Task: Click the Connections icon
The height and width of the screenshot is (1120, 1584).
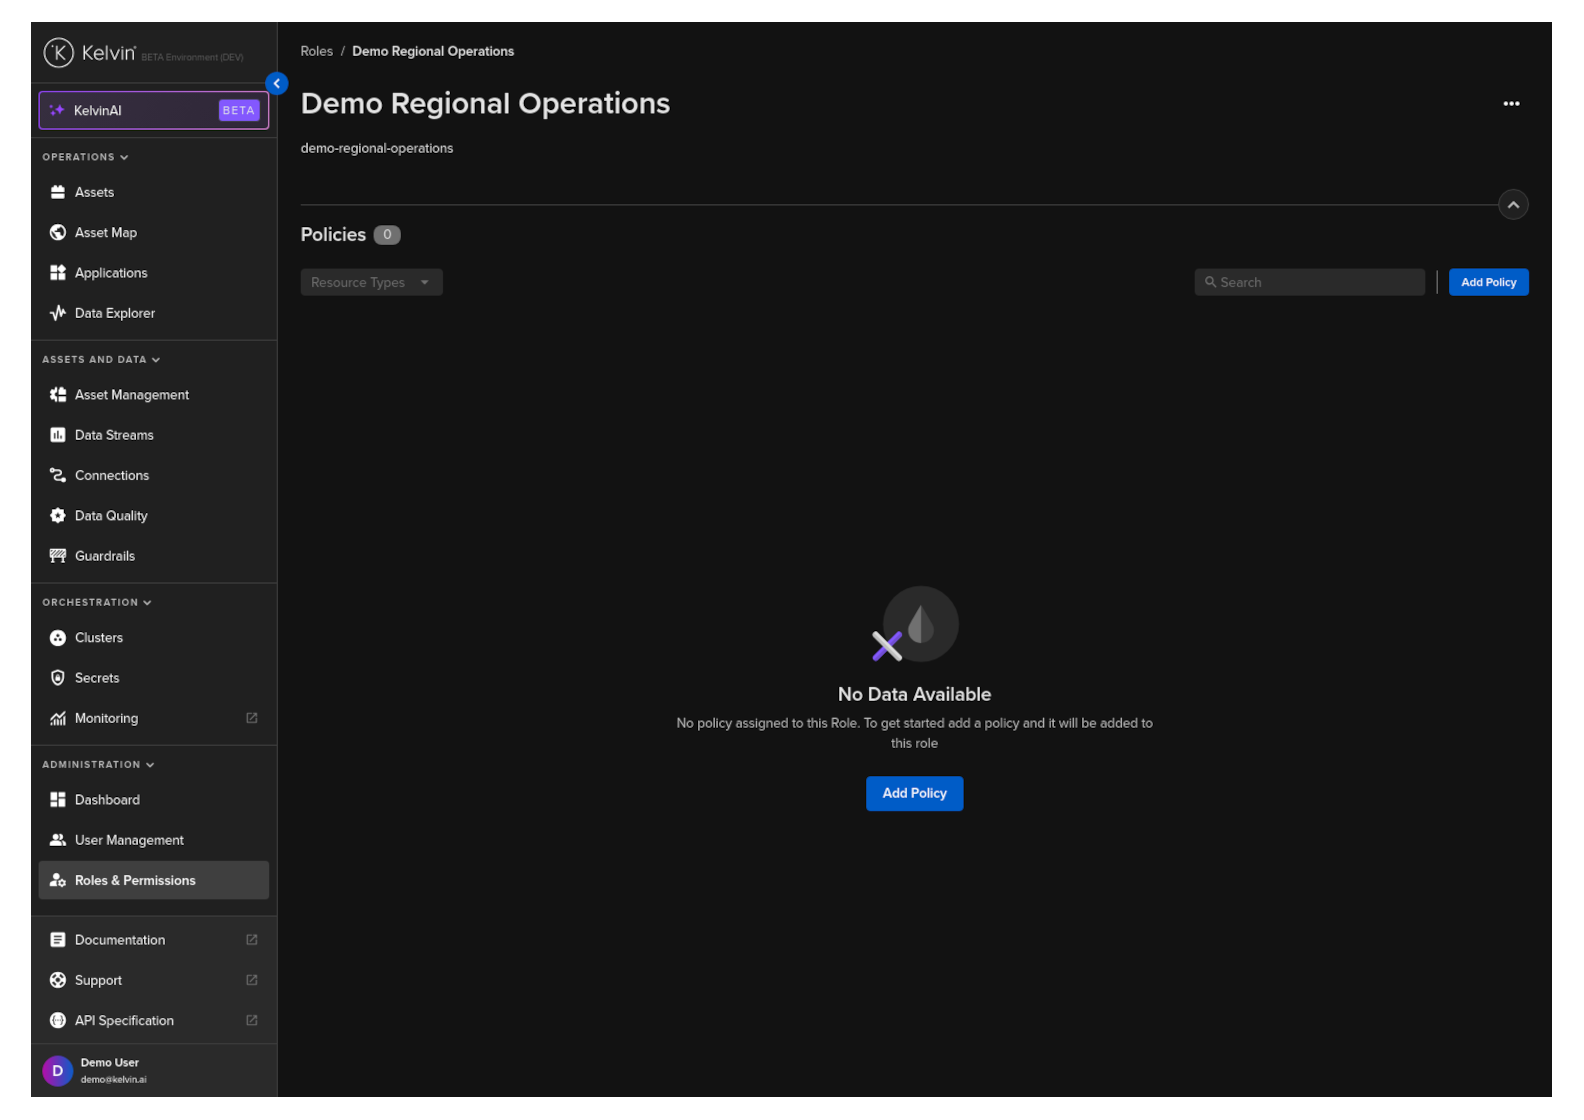Action: pyautogui.click(x=58, y=475)
